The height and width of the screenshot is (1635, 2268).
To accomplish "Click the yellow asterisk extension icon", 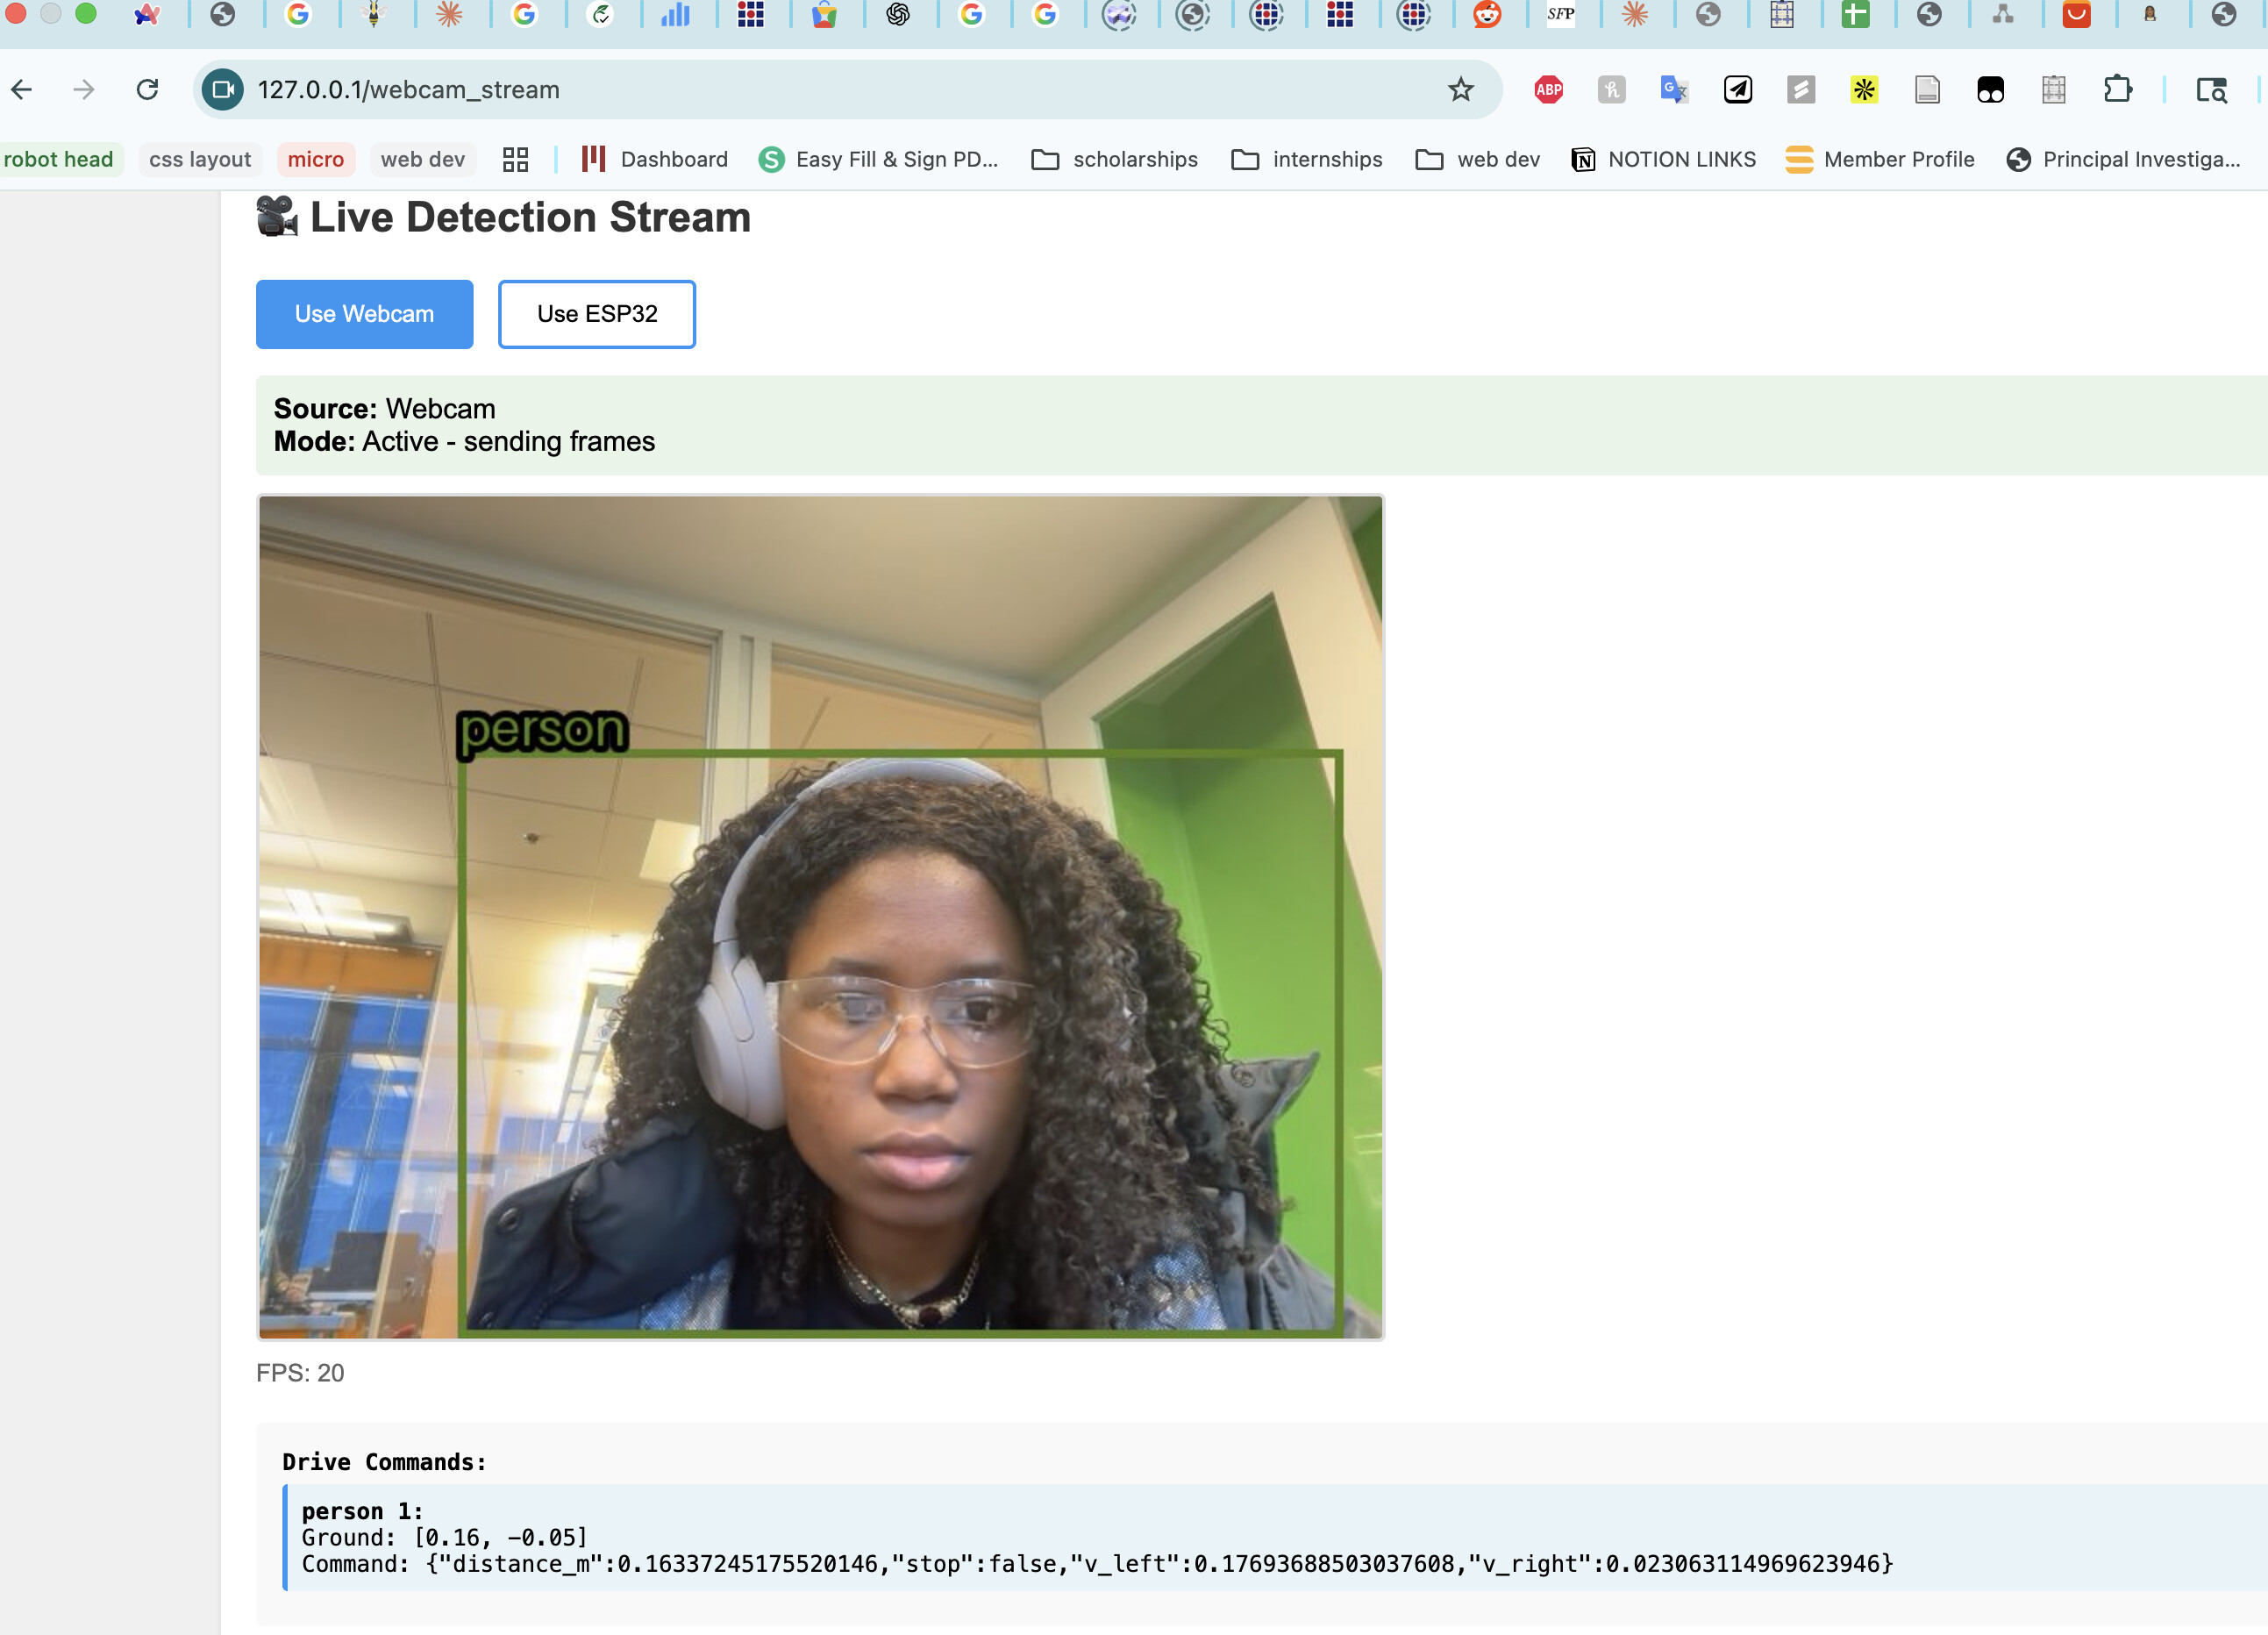I will tap(1863, 90).
